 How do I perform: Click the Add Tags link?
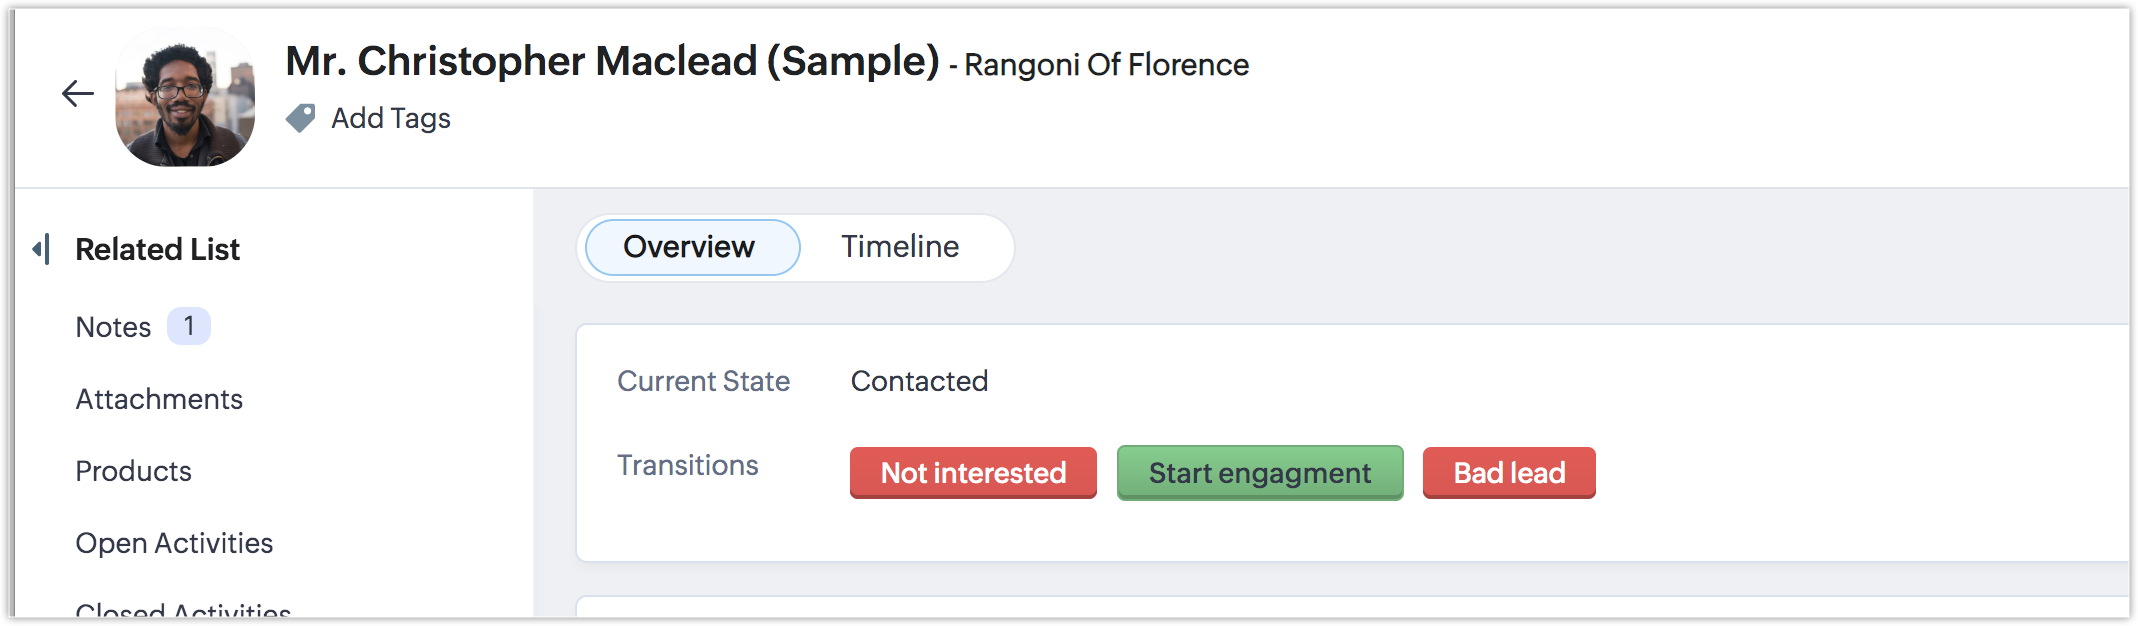tap(391, 118)
